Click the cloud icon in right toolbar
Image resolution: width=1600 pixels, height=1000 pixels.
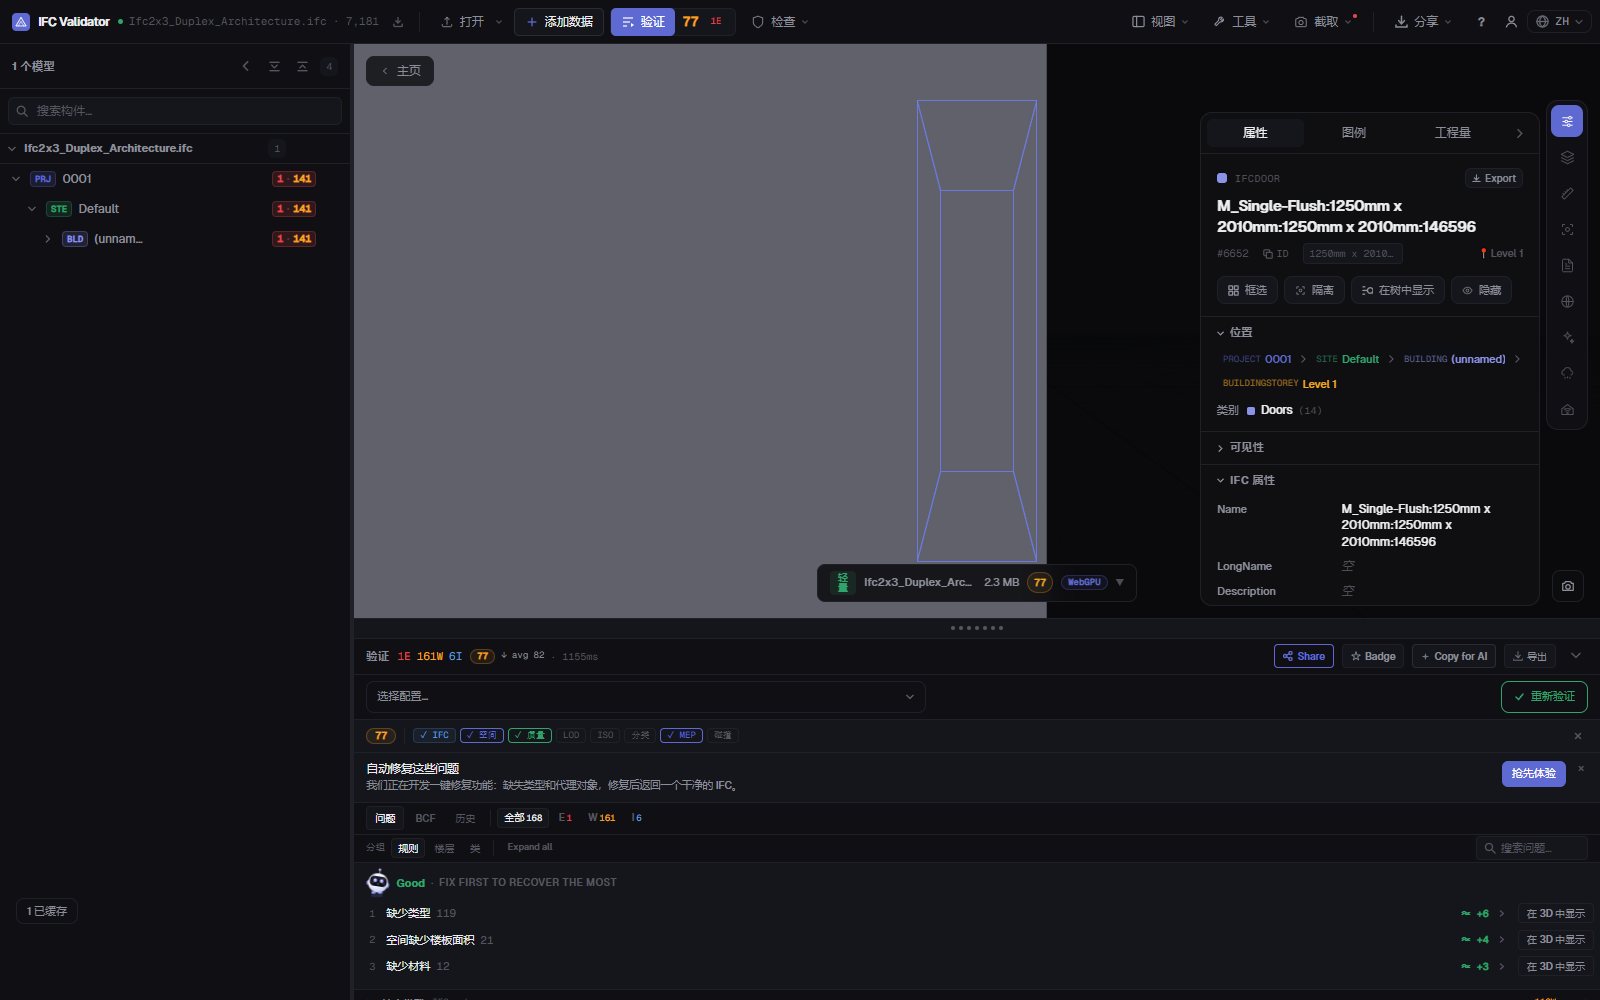point(1567,374)
